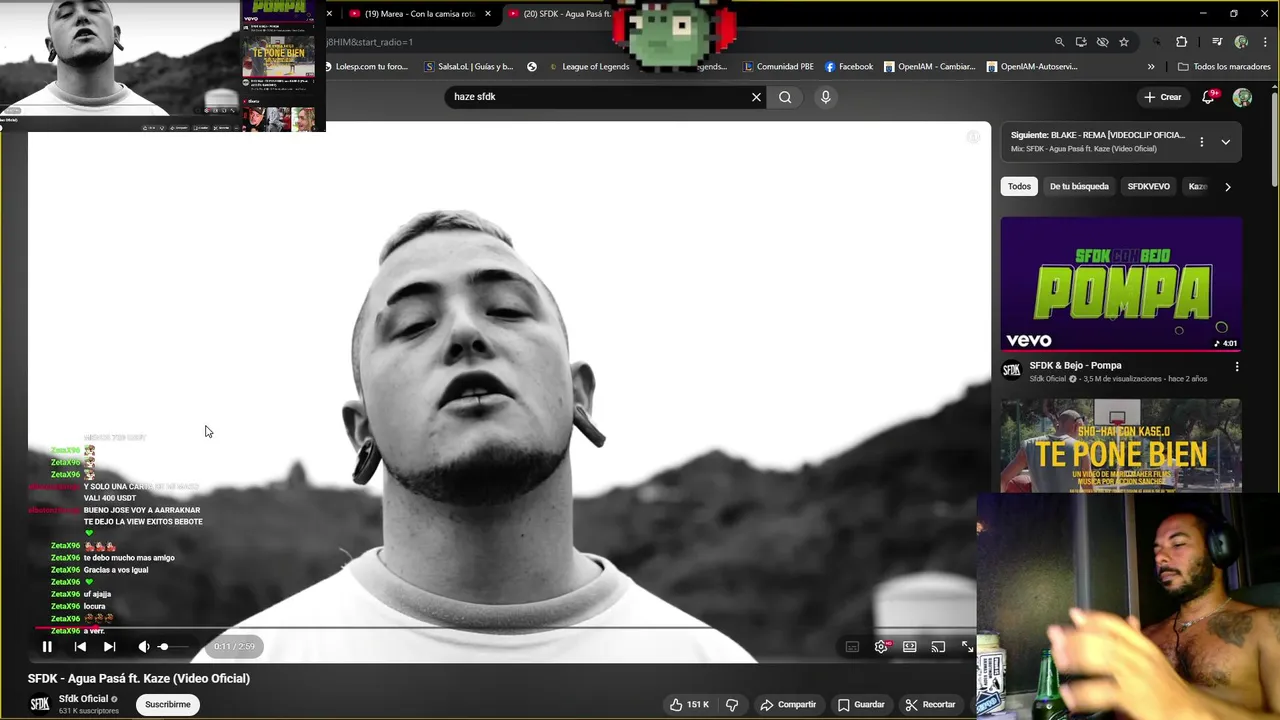Open the Chrome profile avatar
The height and width of the screenshot is (720, 1280).
[x=1241, y=42]
